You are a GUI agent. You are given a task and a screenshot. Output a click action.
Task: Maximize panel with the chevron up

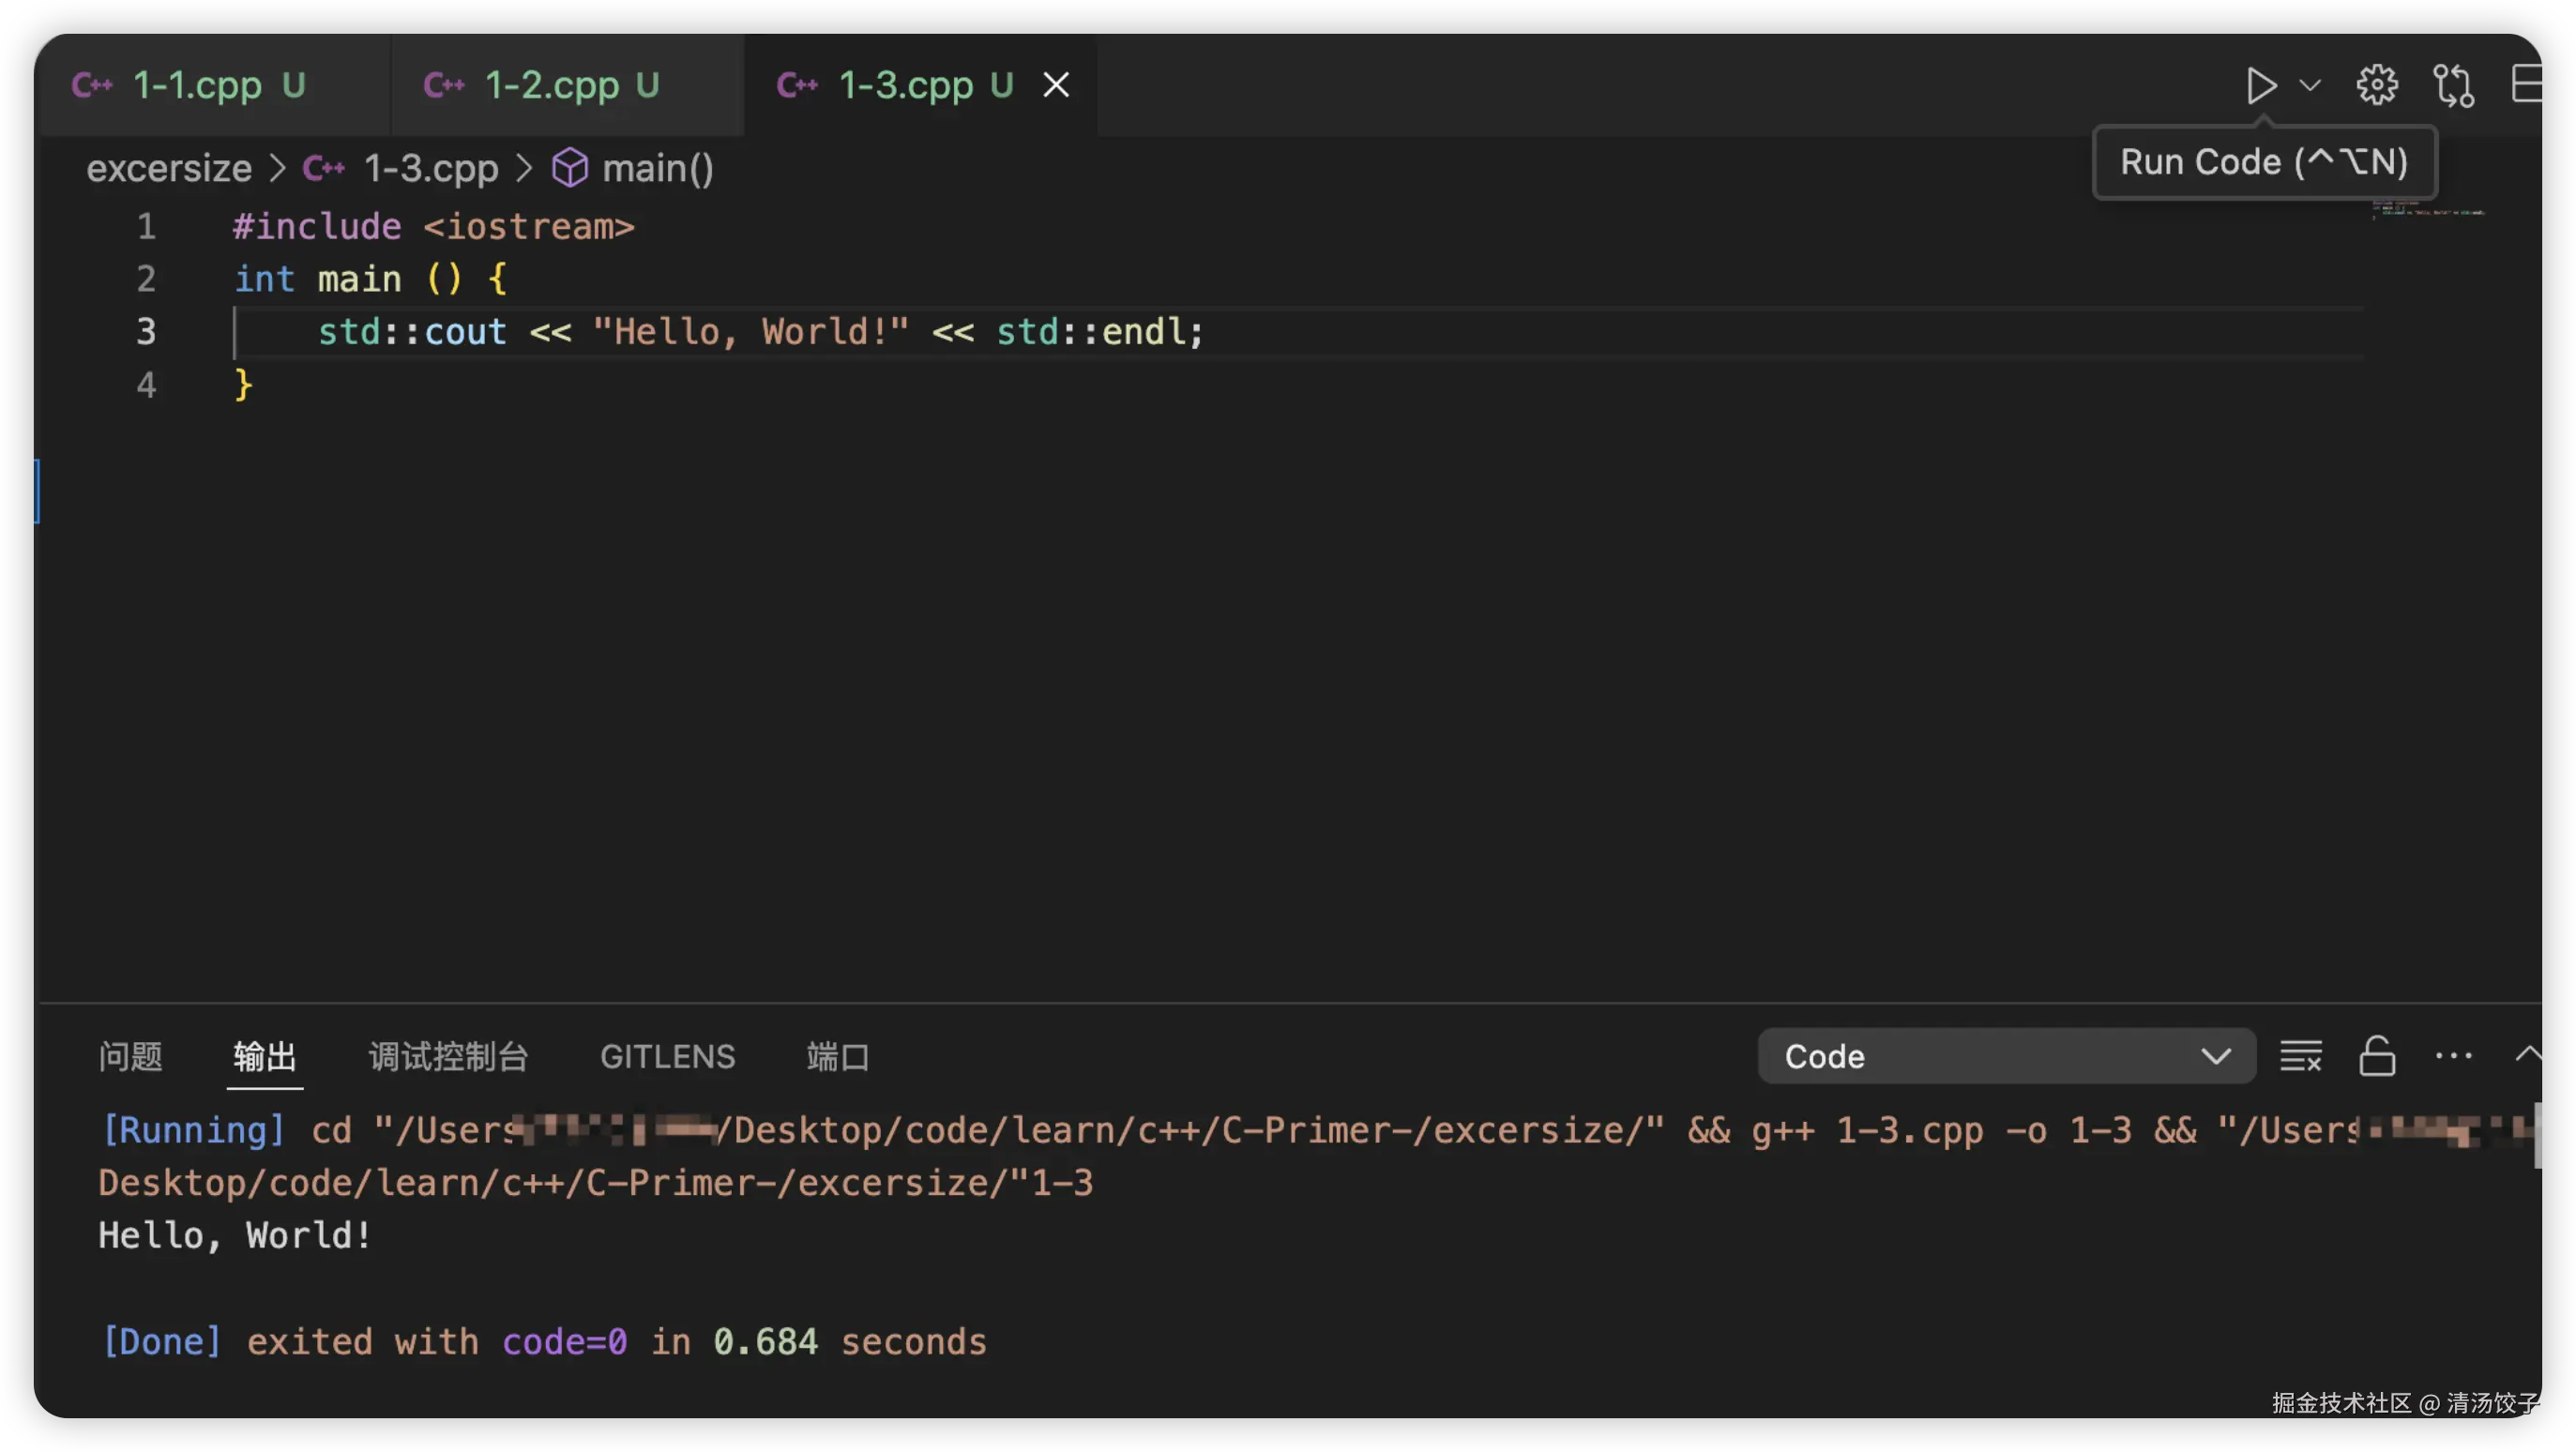pos(2527,1053)
